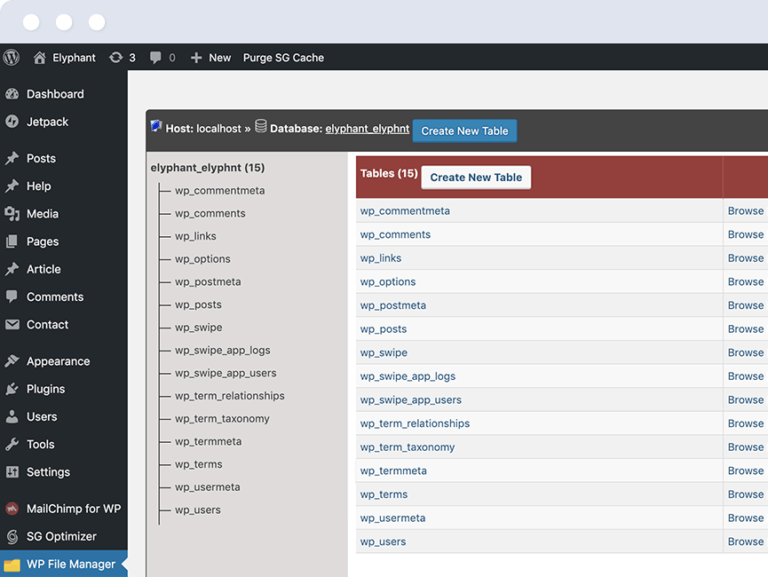Click Create New Table in the red Tables header
Viewport: 768px width, 577px height.
[476, 177]
